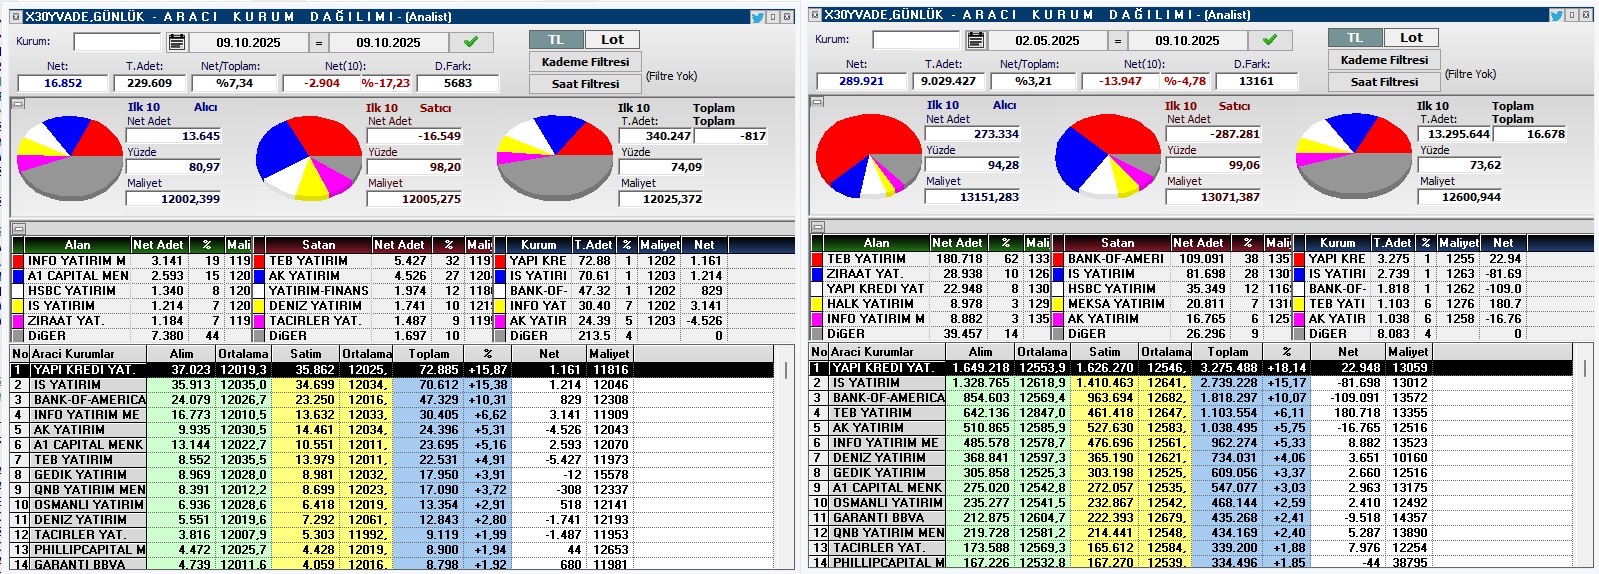Open Saat Filtresi in the right window
Viewport: 1599px width, 574px height.
point(1384,82)
